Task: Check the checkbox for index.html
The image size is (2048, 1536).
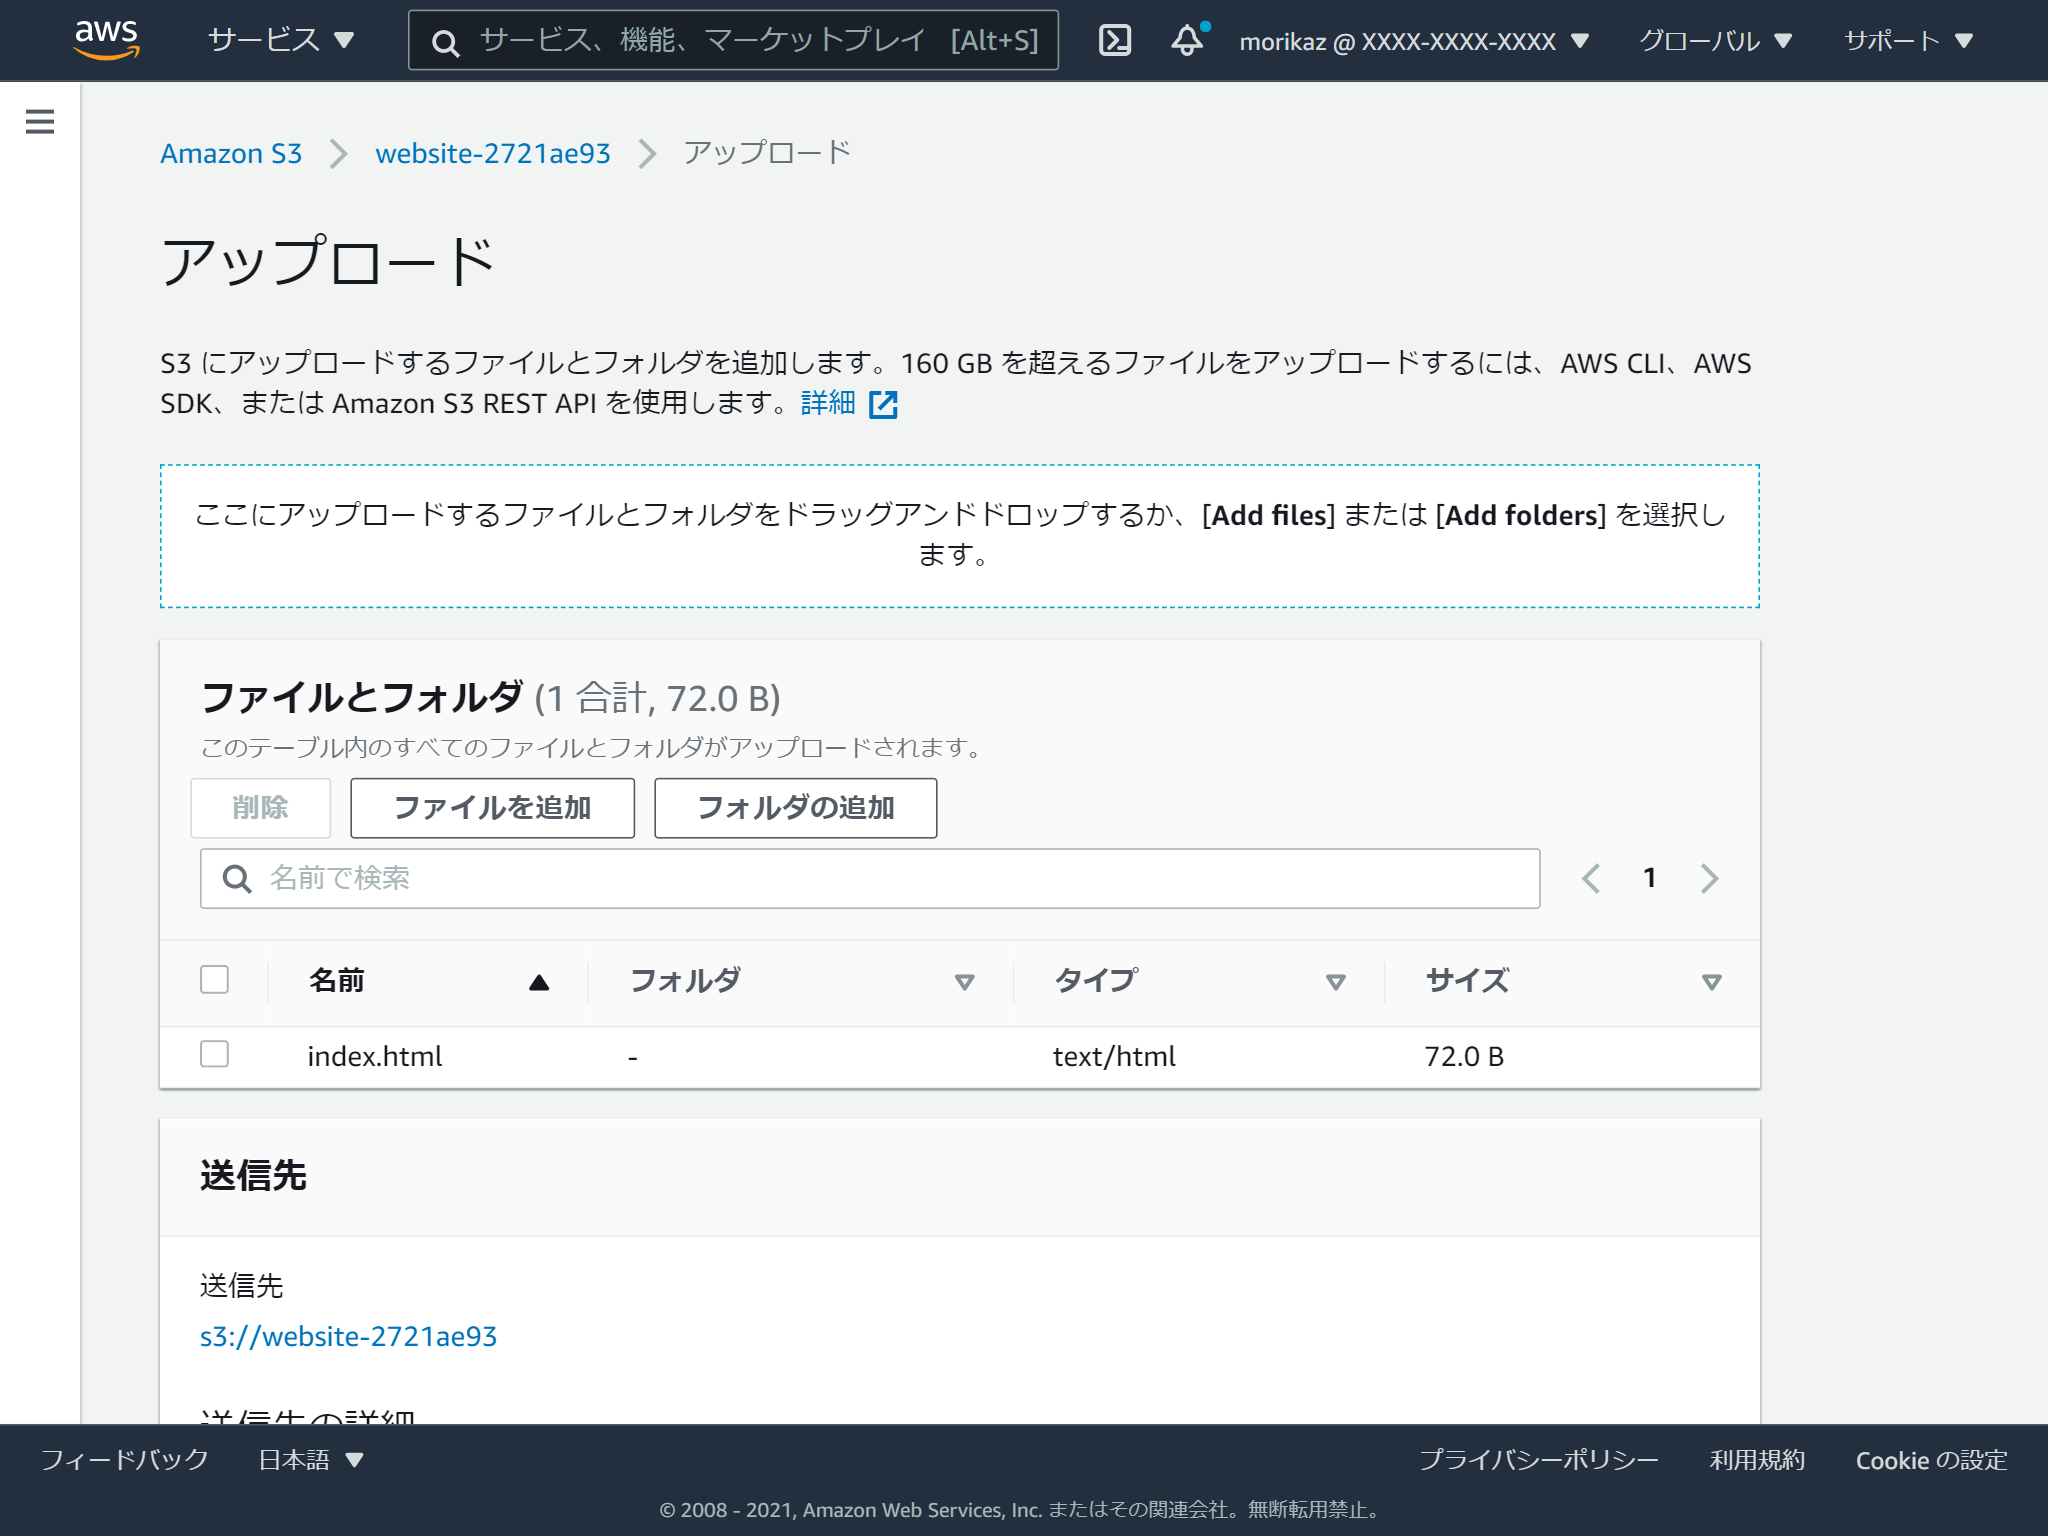Action: (x=213, y=1055)
